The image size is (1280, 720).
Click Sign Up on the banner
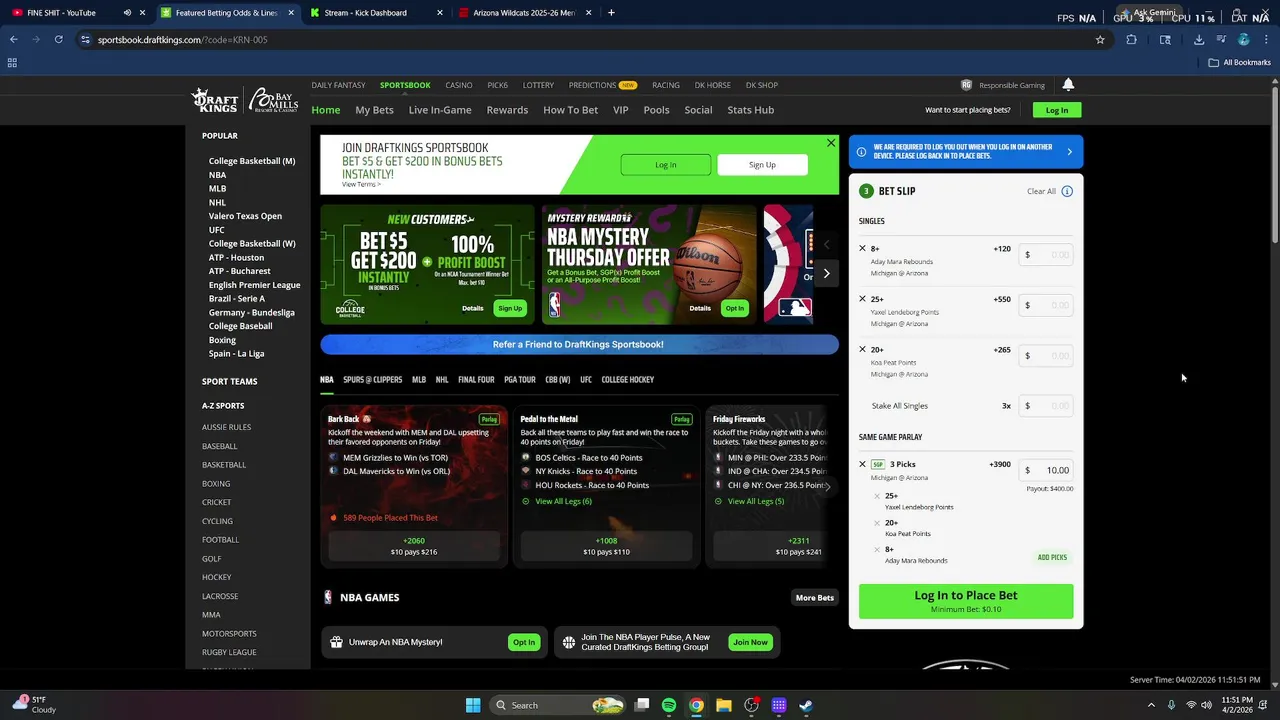762,165
